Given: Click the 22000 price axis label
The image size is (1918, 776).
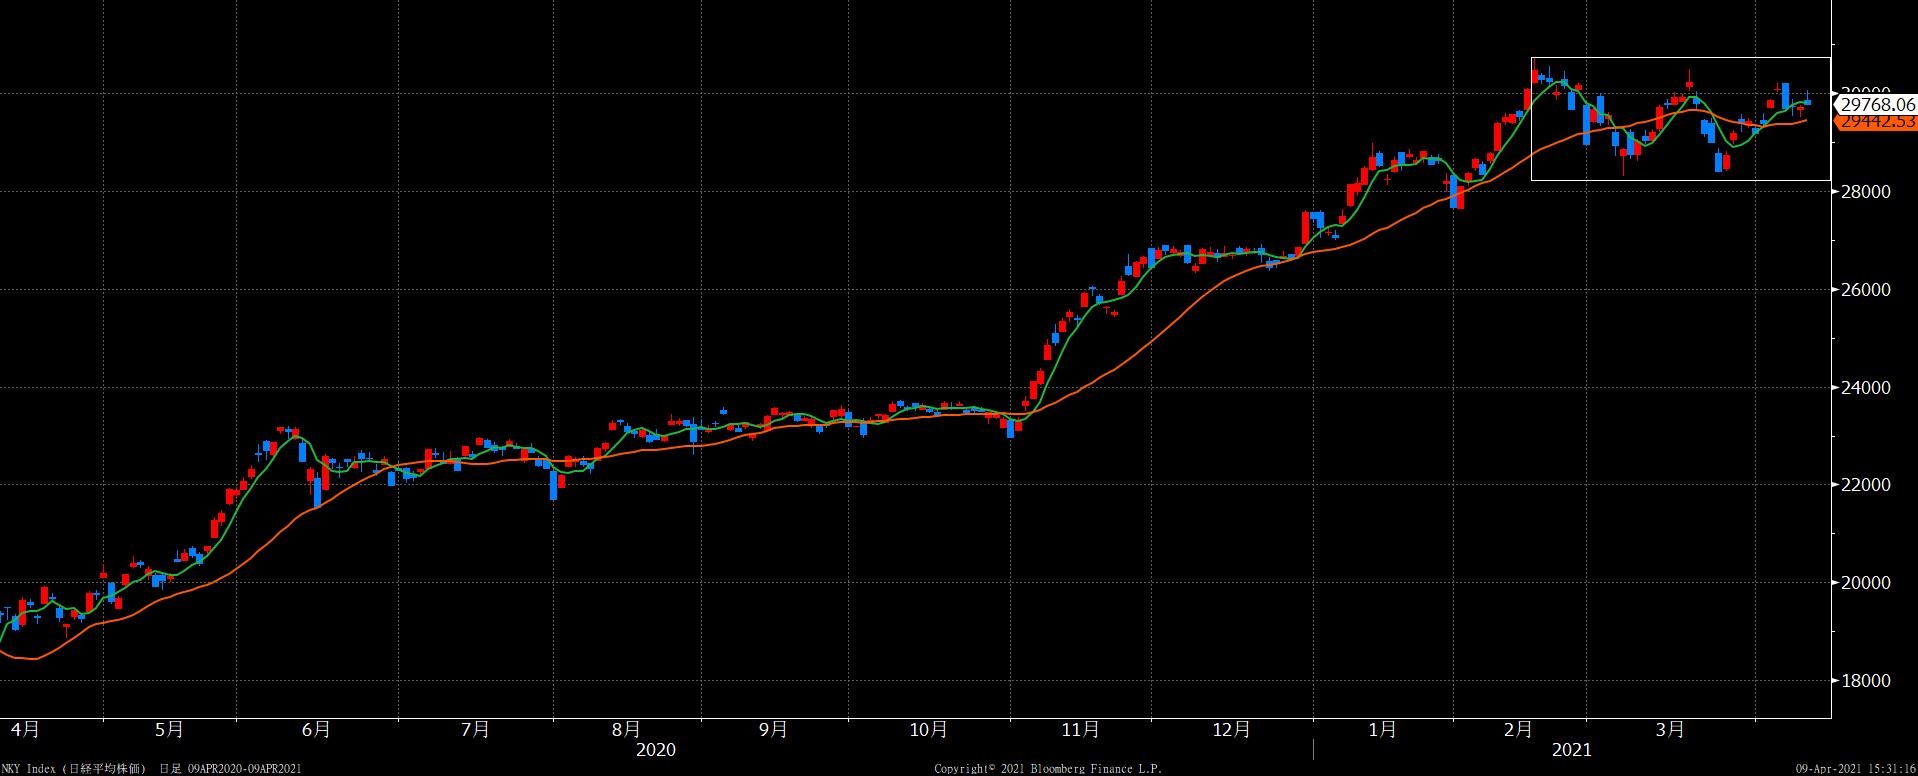Looking at the screenshot, I should pos(1865,485).
